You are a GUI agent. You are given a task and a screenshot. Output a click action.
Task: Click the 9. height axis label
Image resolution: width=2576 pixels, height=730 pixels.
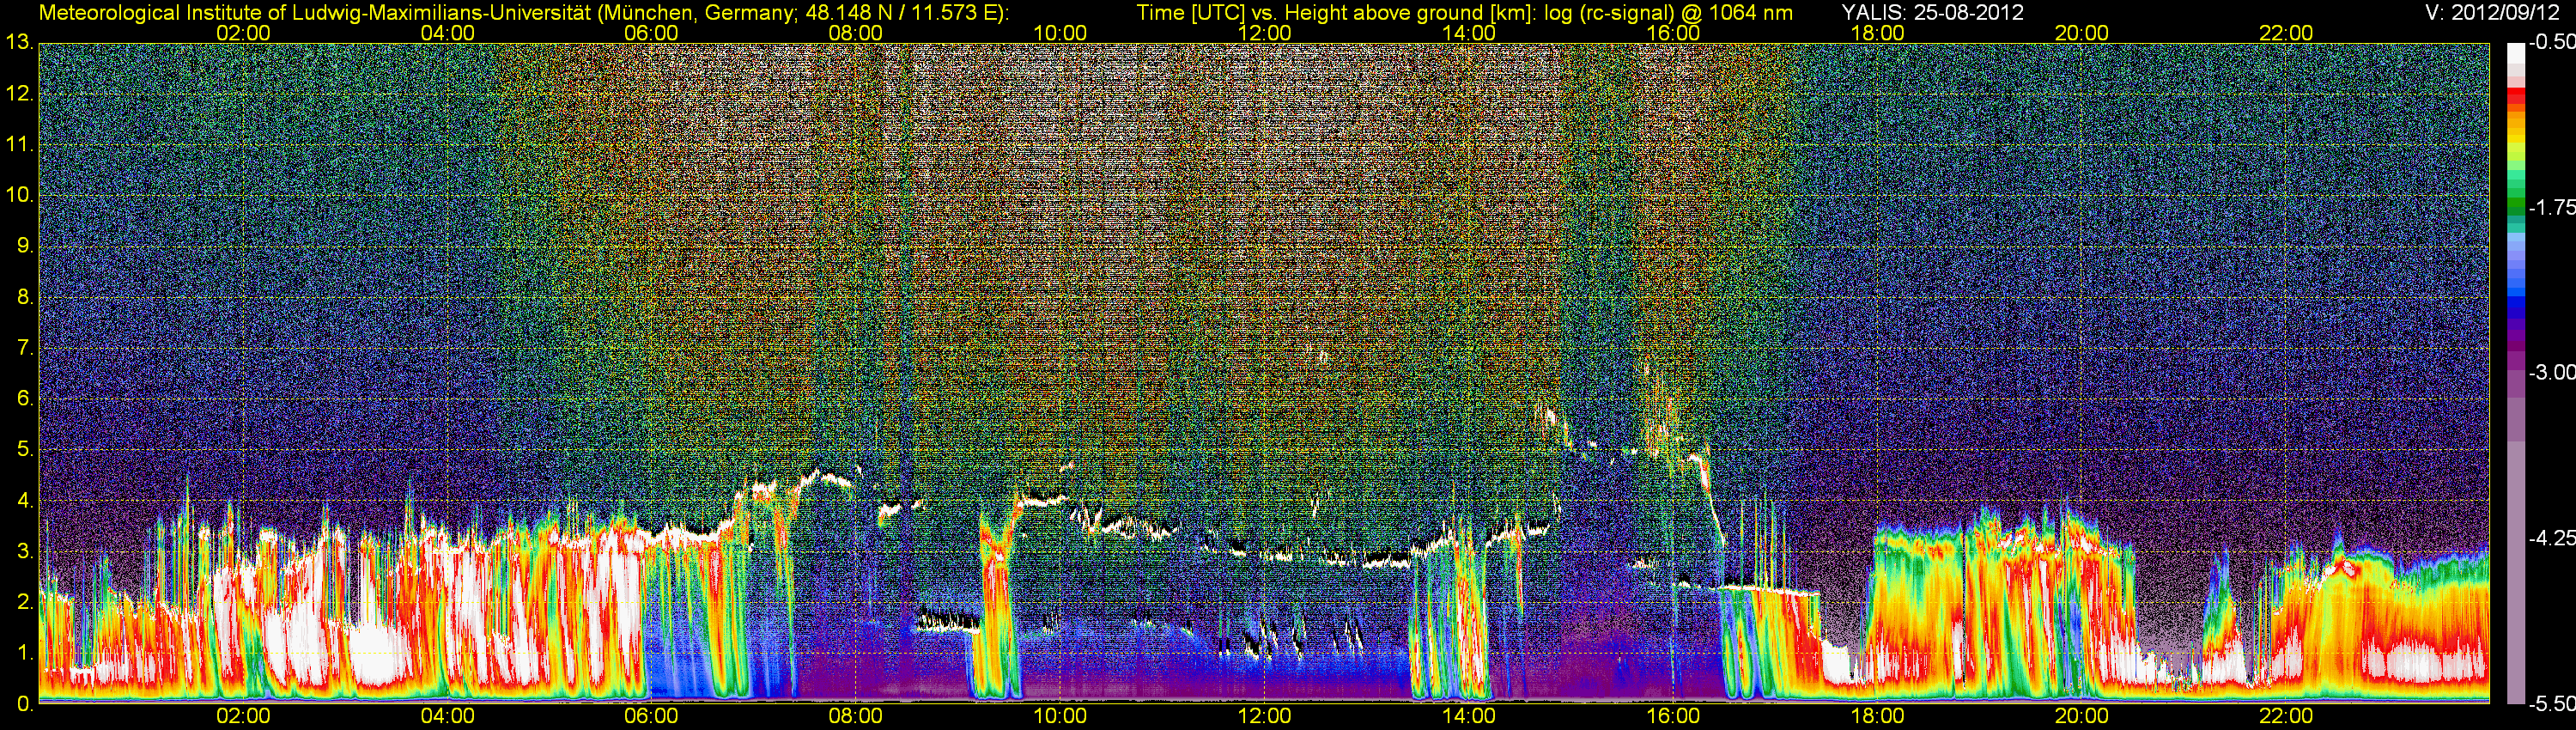pos(25,246)
